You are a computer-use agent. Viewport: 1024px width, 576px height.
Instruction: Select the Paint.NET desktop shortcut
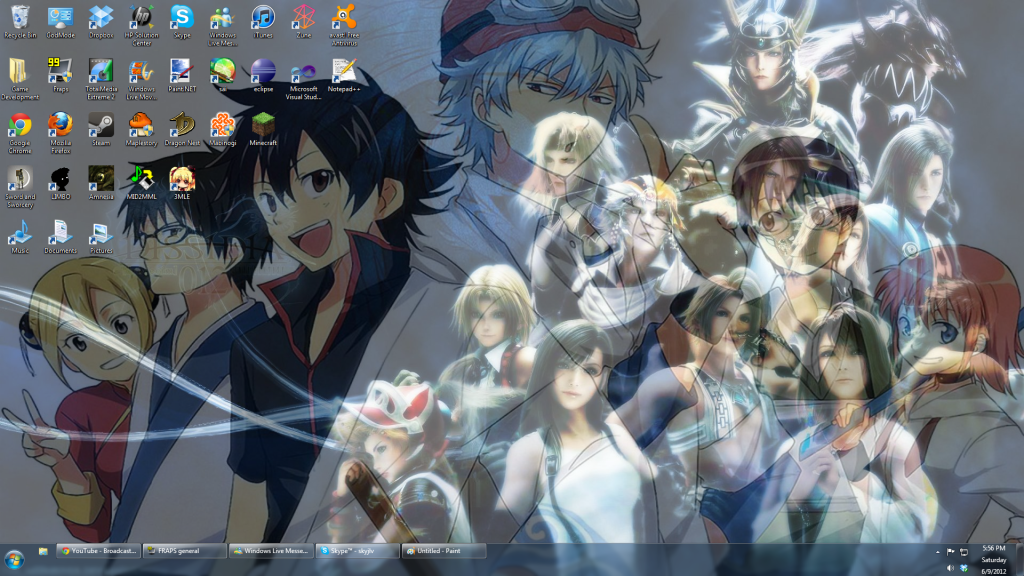click(x=182, y=75)
